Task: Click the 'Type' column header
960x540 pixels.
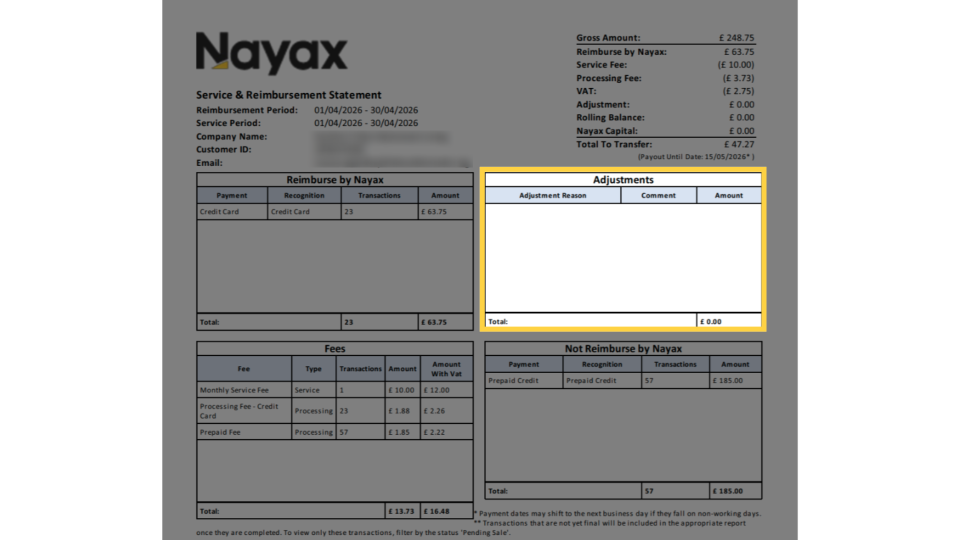Action: coord(313,369)
